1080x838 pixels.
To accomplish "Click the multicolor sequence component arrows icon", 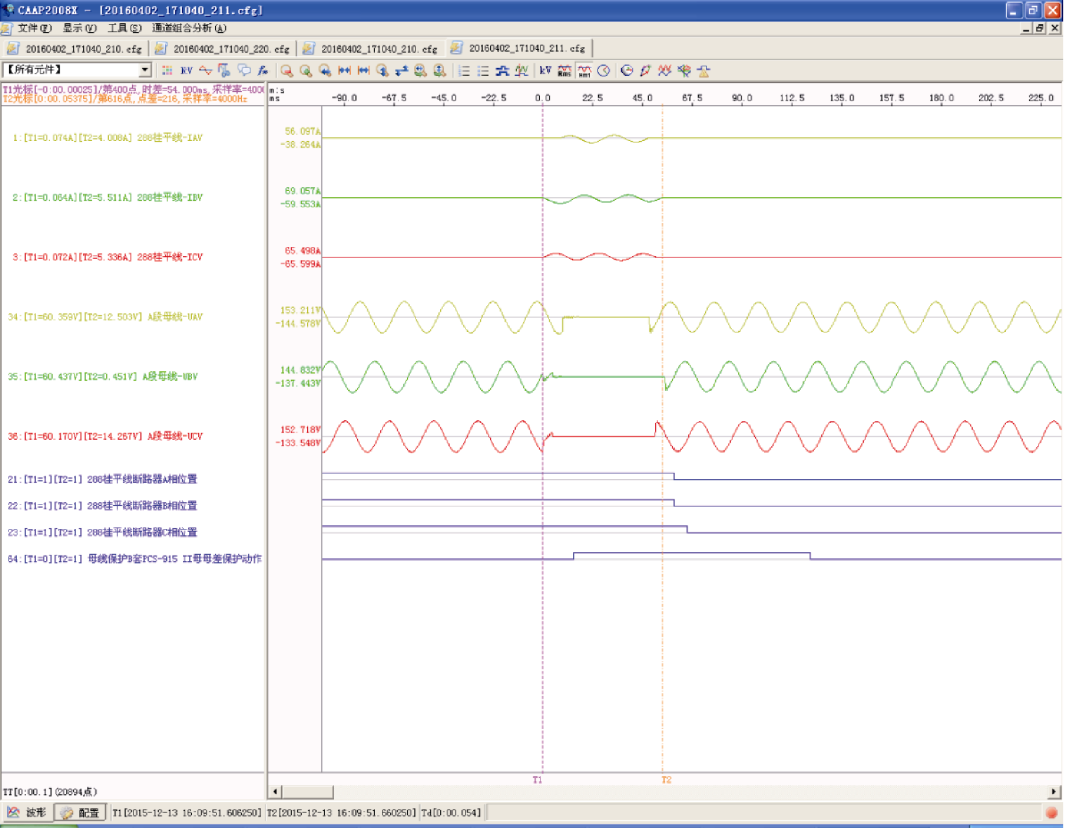I will click(685, 71).
